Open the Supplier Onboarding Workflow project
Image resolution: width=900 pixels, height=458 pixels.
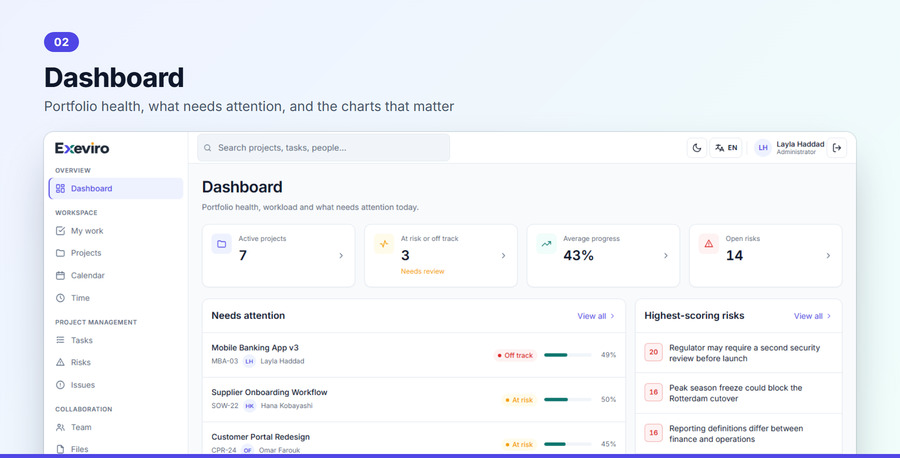click(x=269, y=393)
